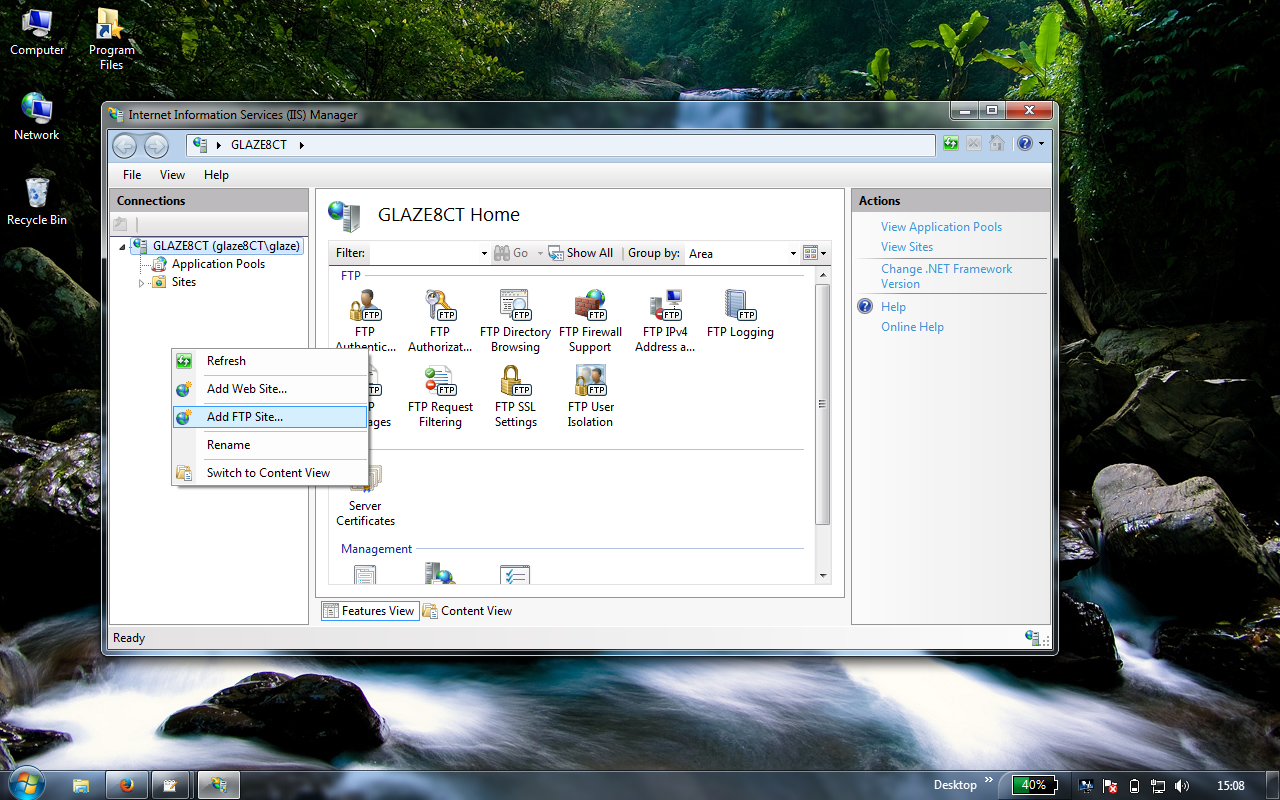Open Server Certificates feature
This screenshot has height=800, width=1280.
(x=365, y=496)
